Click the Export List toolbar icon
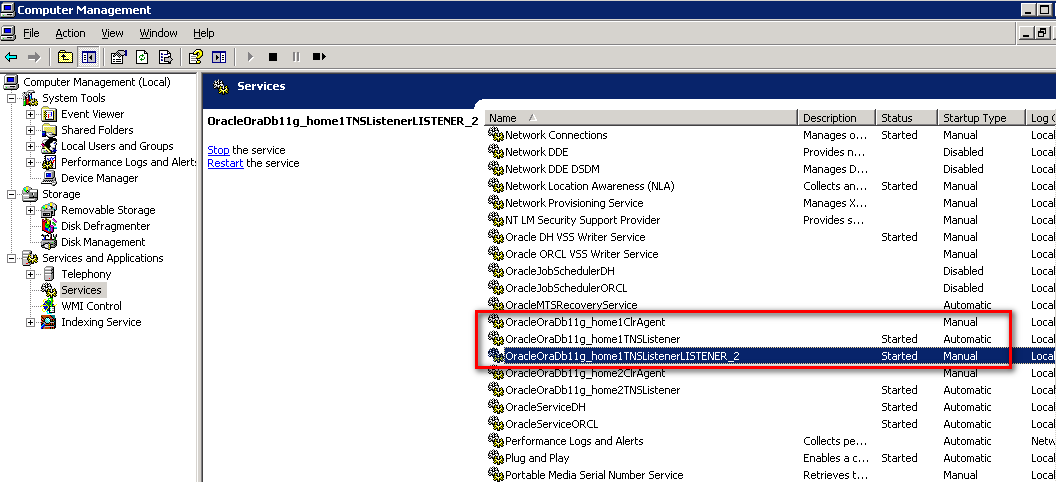 click(165, 57)
